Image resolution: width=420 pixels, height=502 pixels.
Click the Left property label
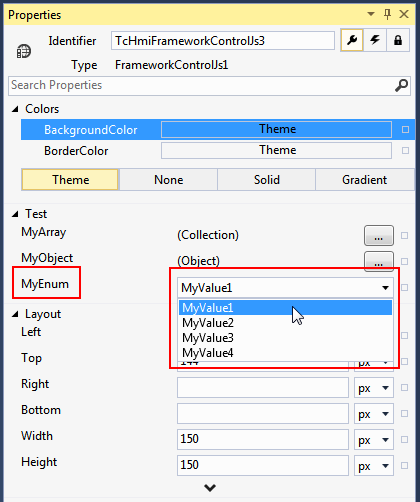point(31,332)
